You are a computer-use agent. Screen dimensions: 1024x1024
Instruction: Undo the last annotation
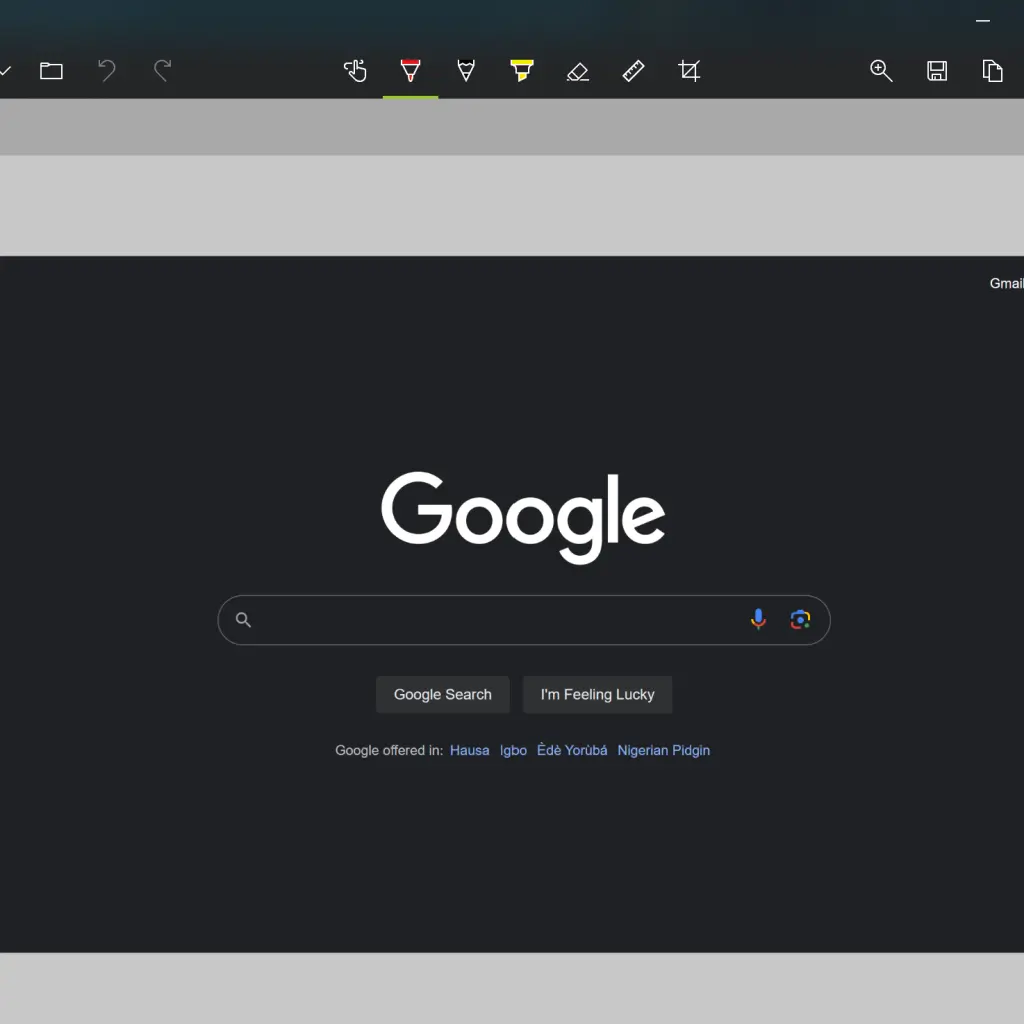pos(107,71)
